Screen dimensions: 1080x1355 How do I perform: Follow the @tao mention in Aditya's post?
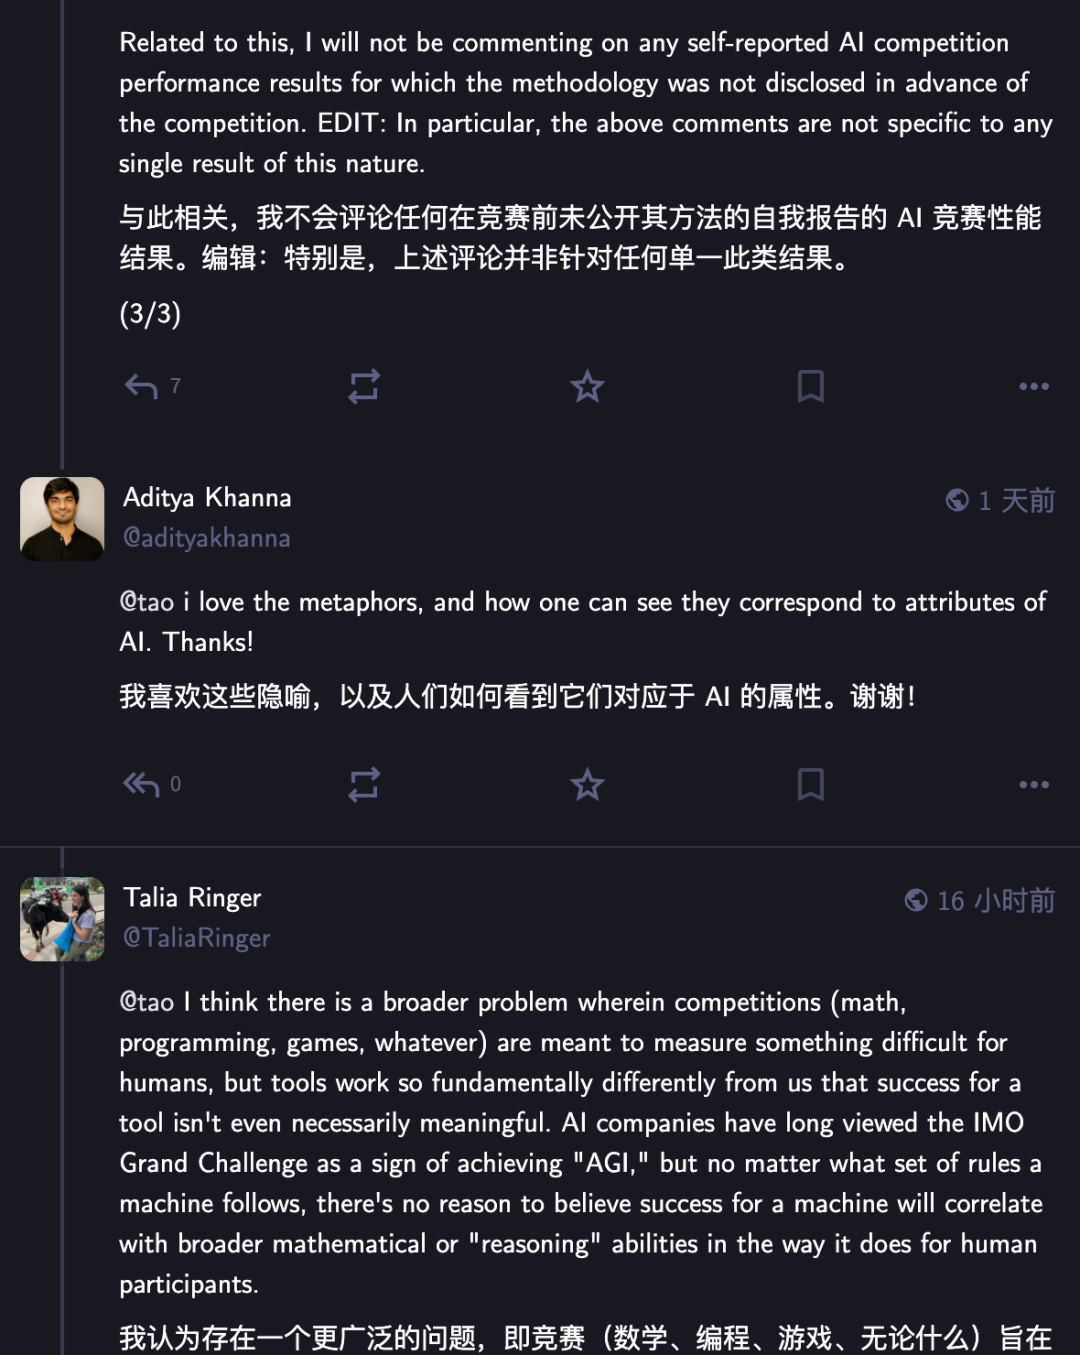point(147,602)
